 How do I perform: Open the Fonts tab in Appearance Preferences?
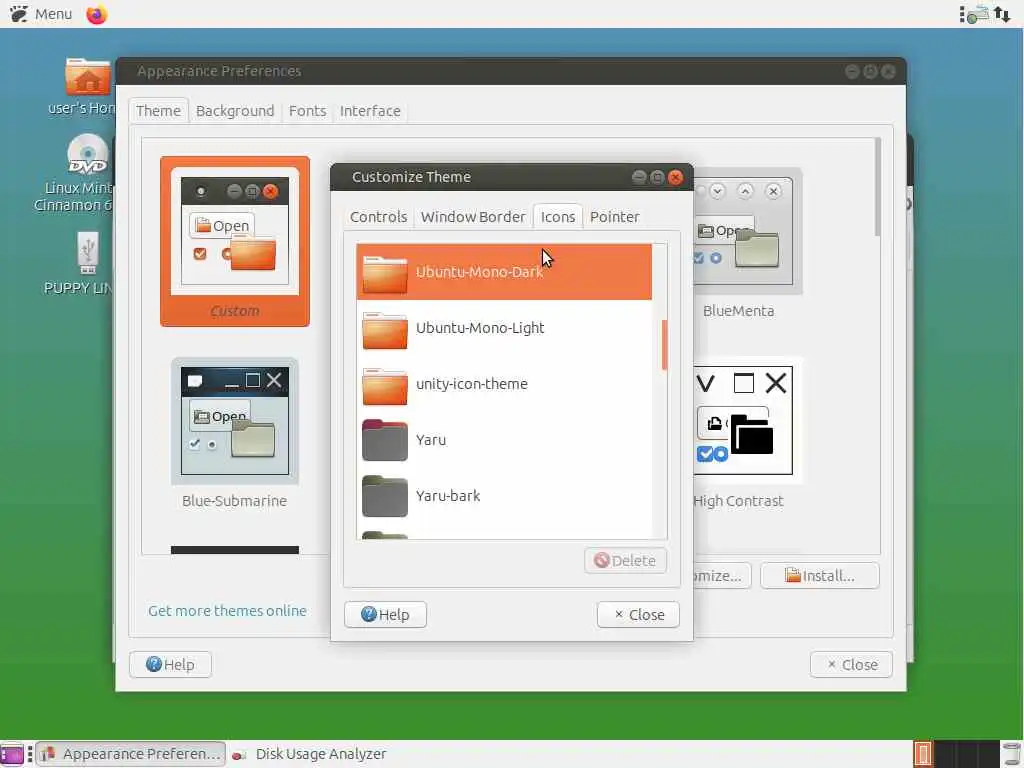[308, 111]
